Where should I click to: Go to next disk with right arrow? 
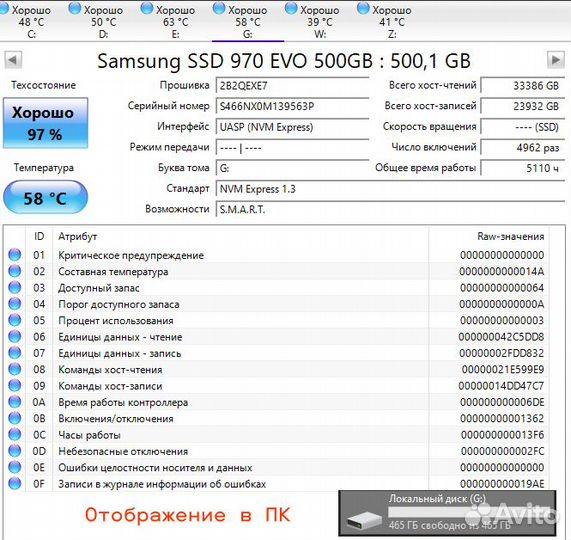(x=556, y=60)
